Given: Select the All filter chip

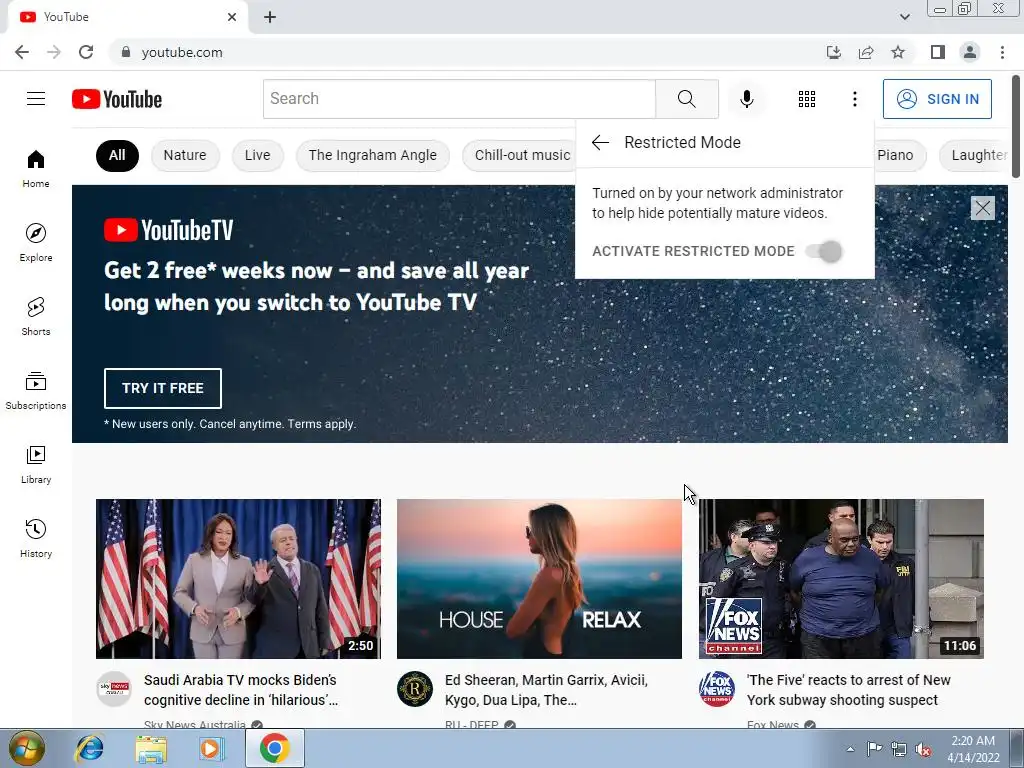Looking at the screenshot, I should tap(117, 155).
